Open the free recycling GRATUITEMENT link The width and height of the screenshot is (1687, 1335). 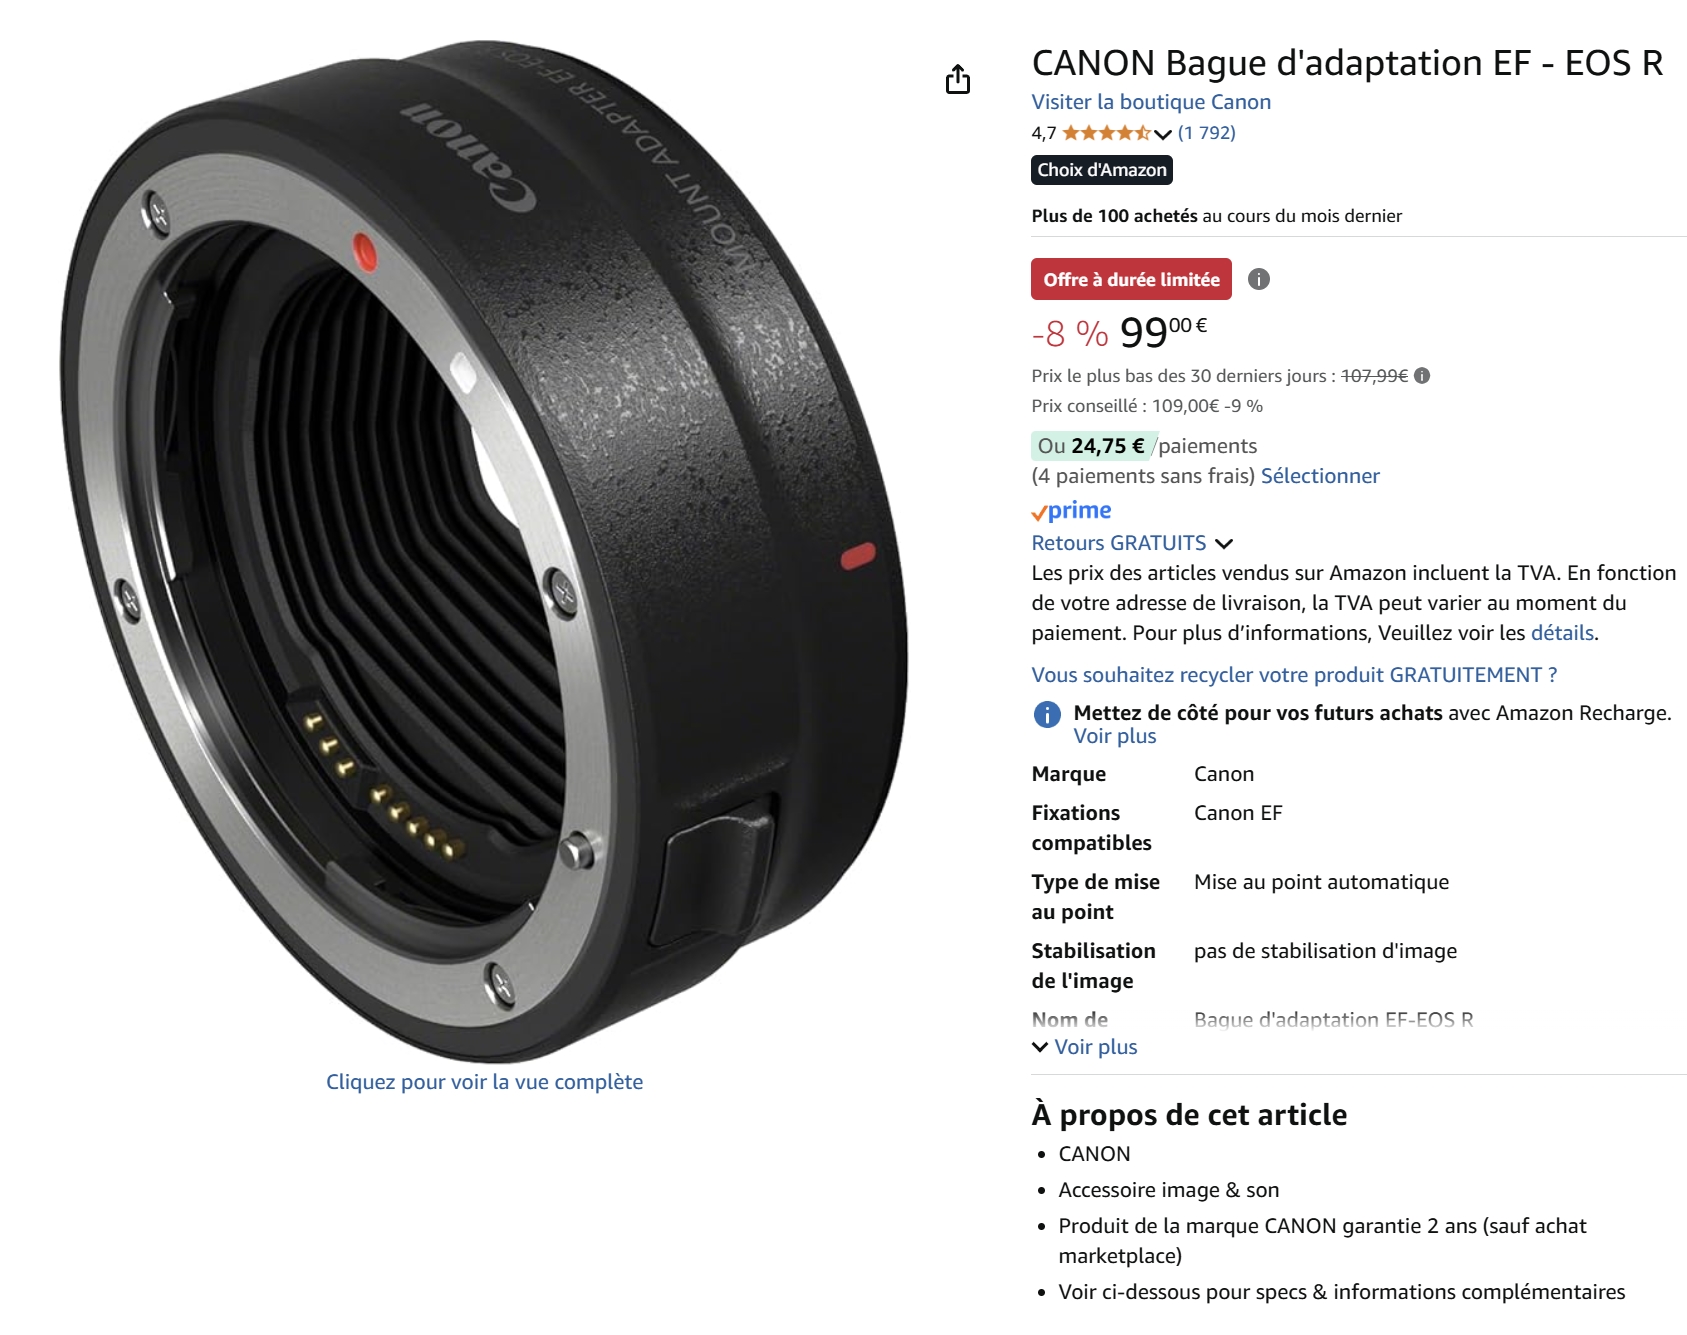1294,675
